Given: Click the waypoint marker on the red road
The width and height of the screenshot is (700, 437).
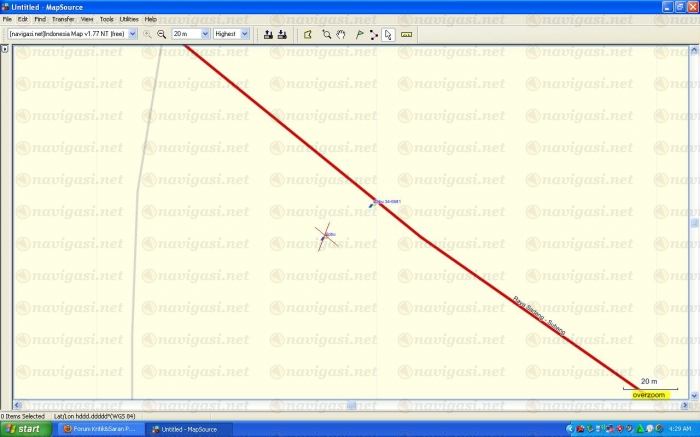Looking at the screenshot, I should (x=374, y=205).
